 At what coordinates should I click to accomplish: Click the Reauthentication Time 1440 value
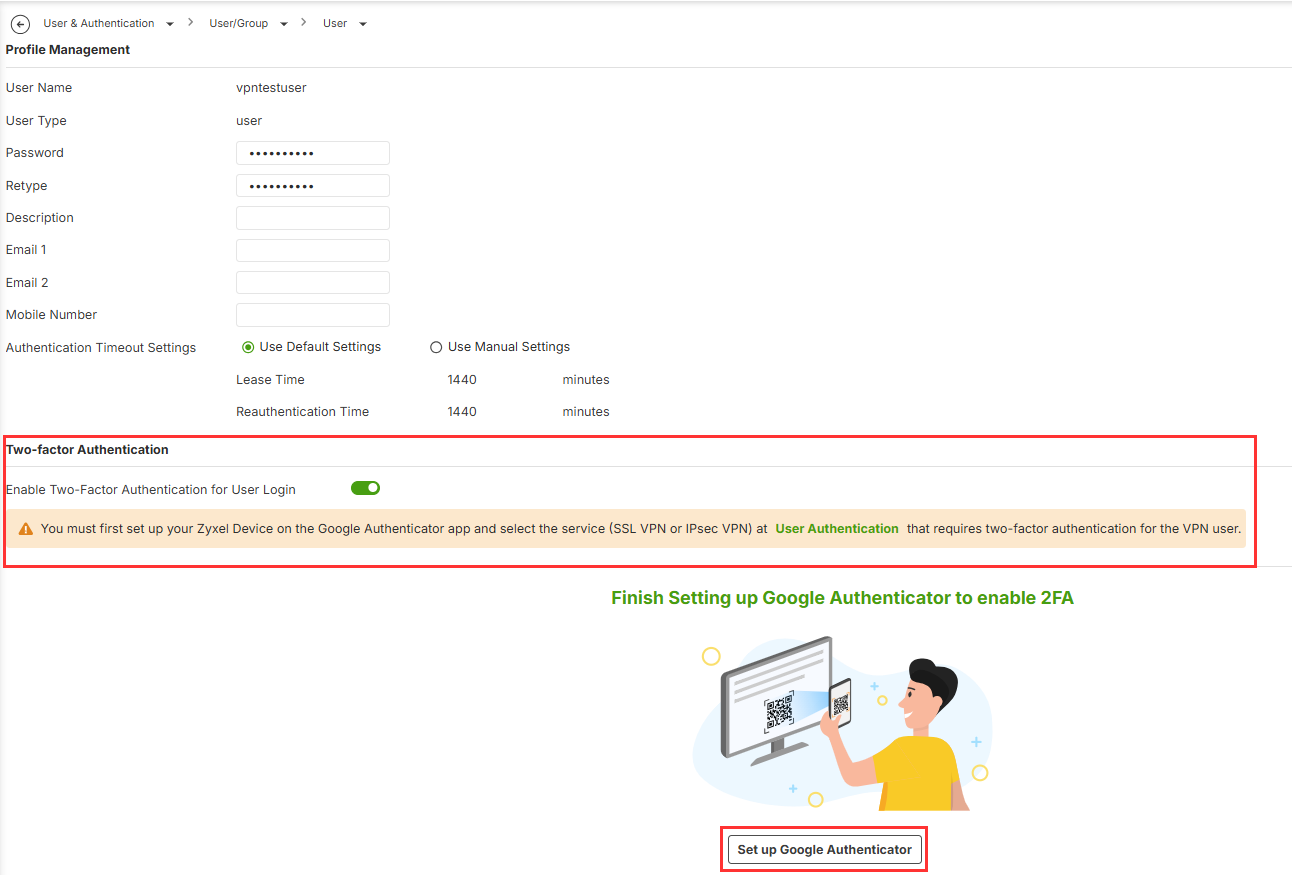[462, 412]
